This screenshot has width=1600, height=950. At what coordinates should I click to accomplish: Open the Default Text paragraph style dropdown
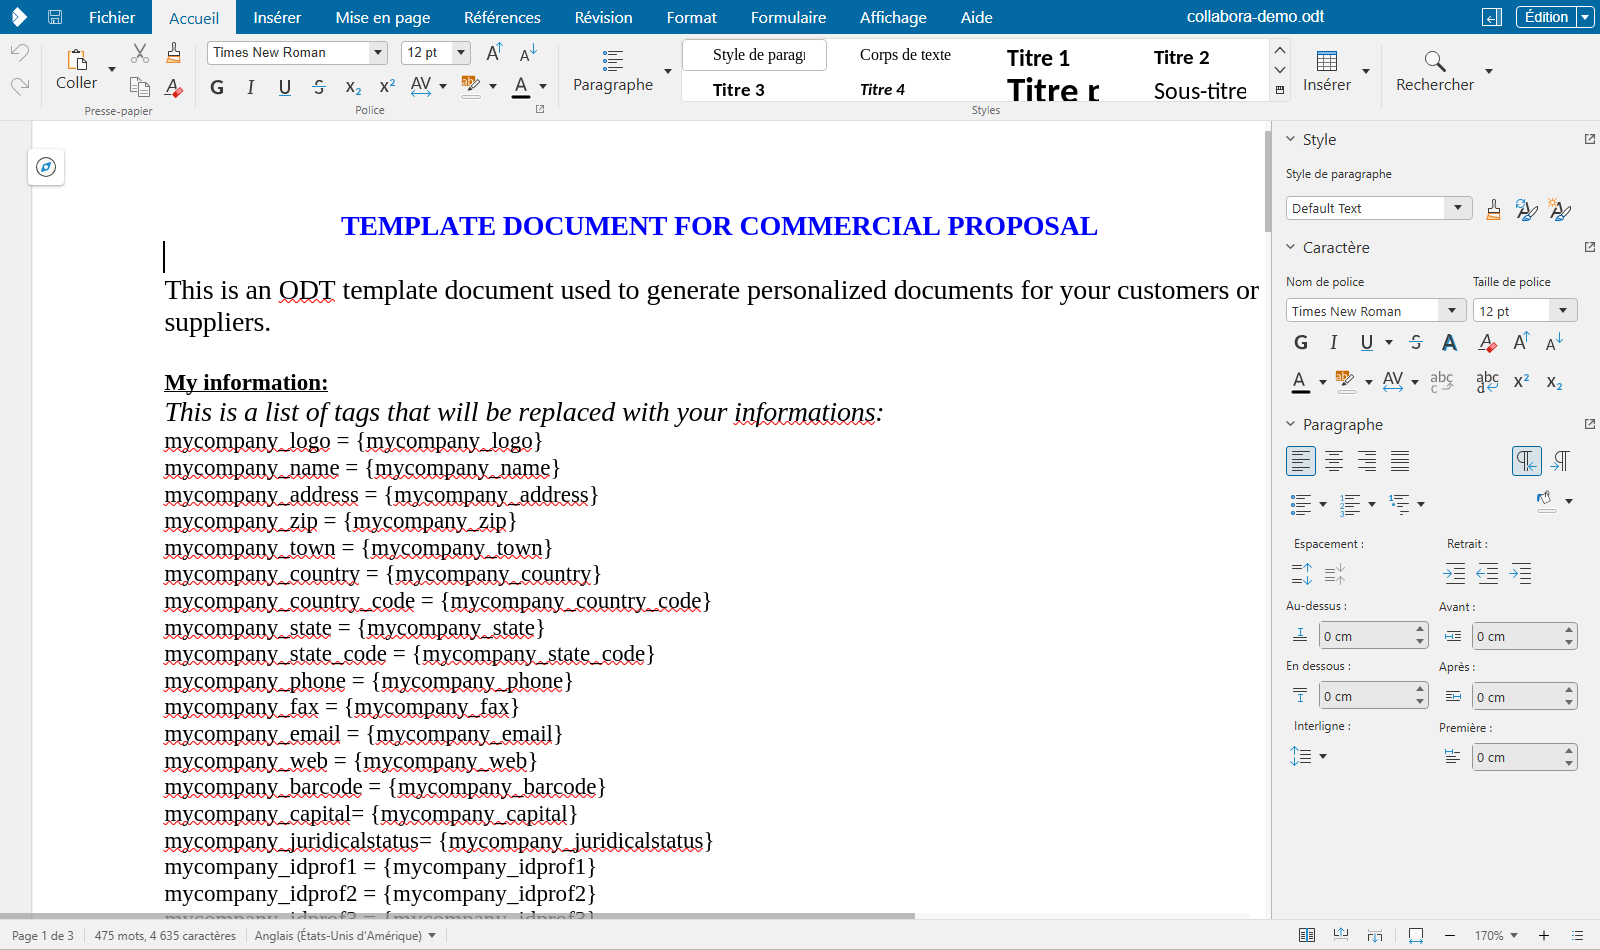[1458, 208]
